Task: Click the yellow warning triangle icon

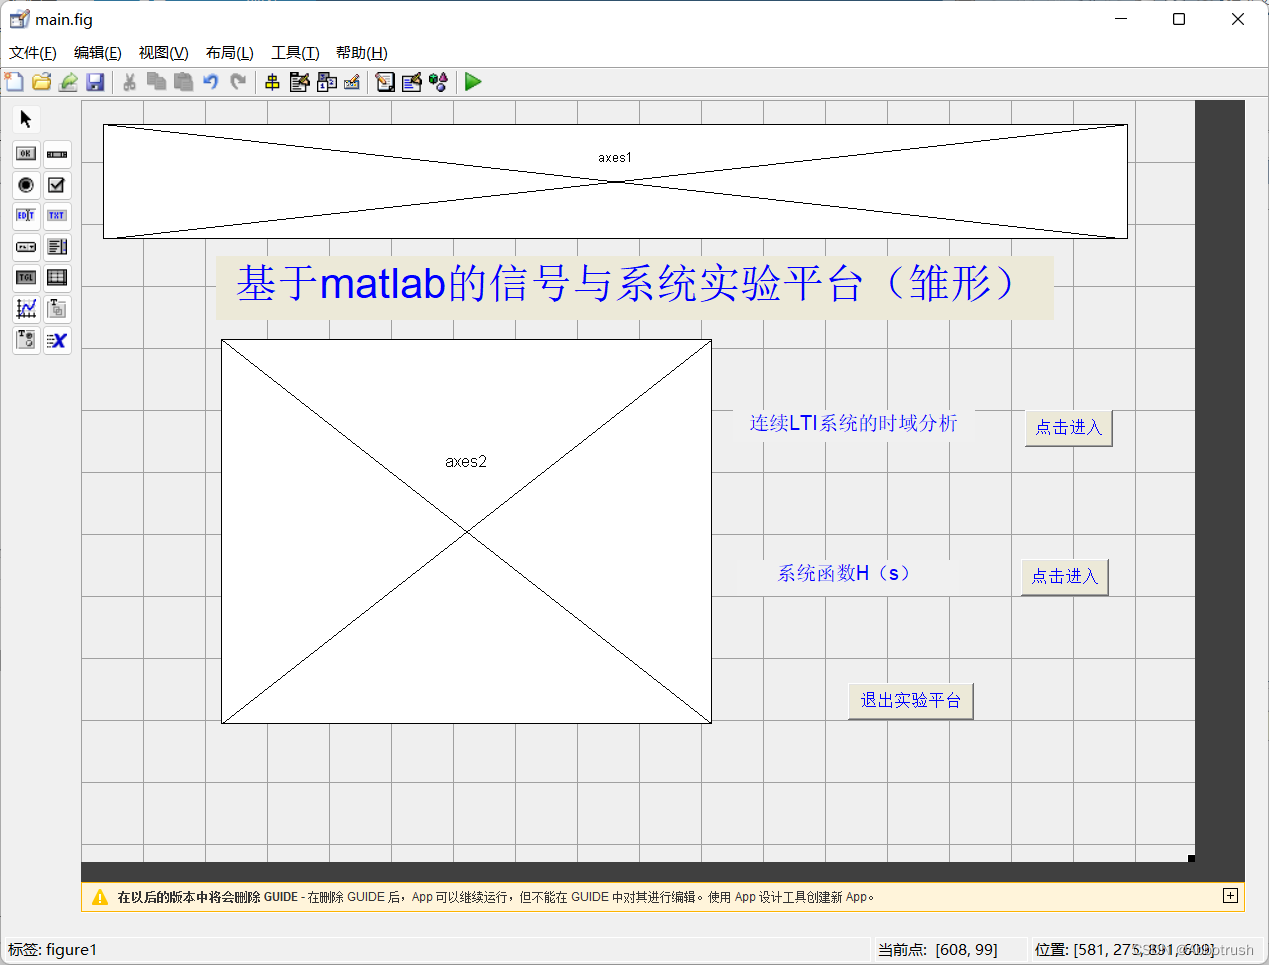Action: pyautogui.click(x=100, y=897)
